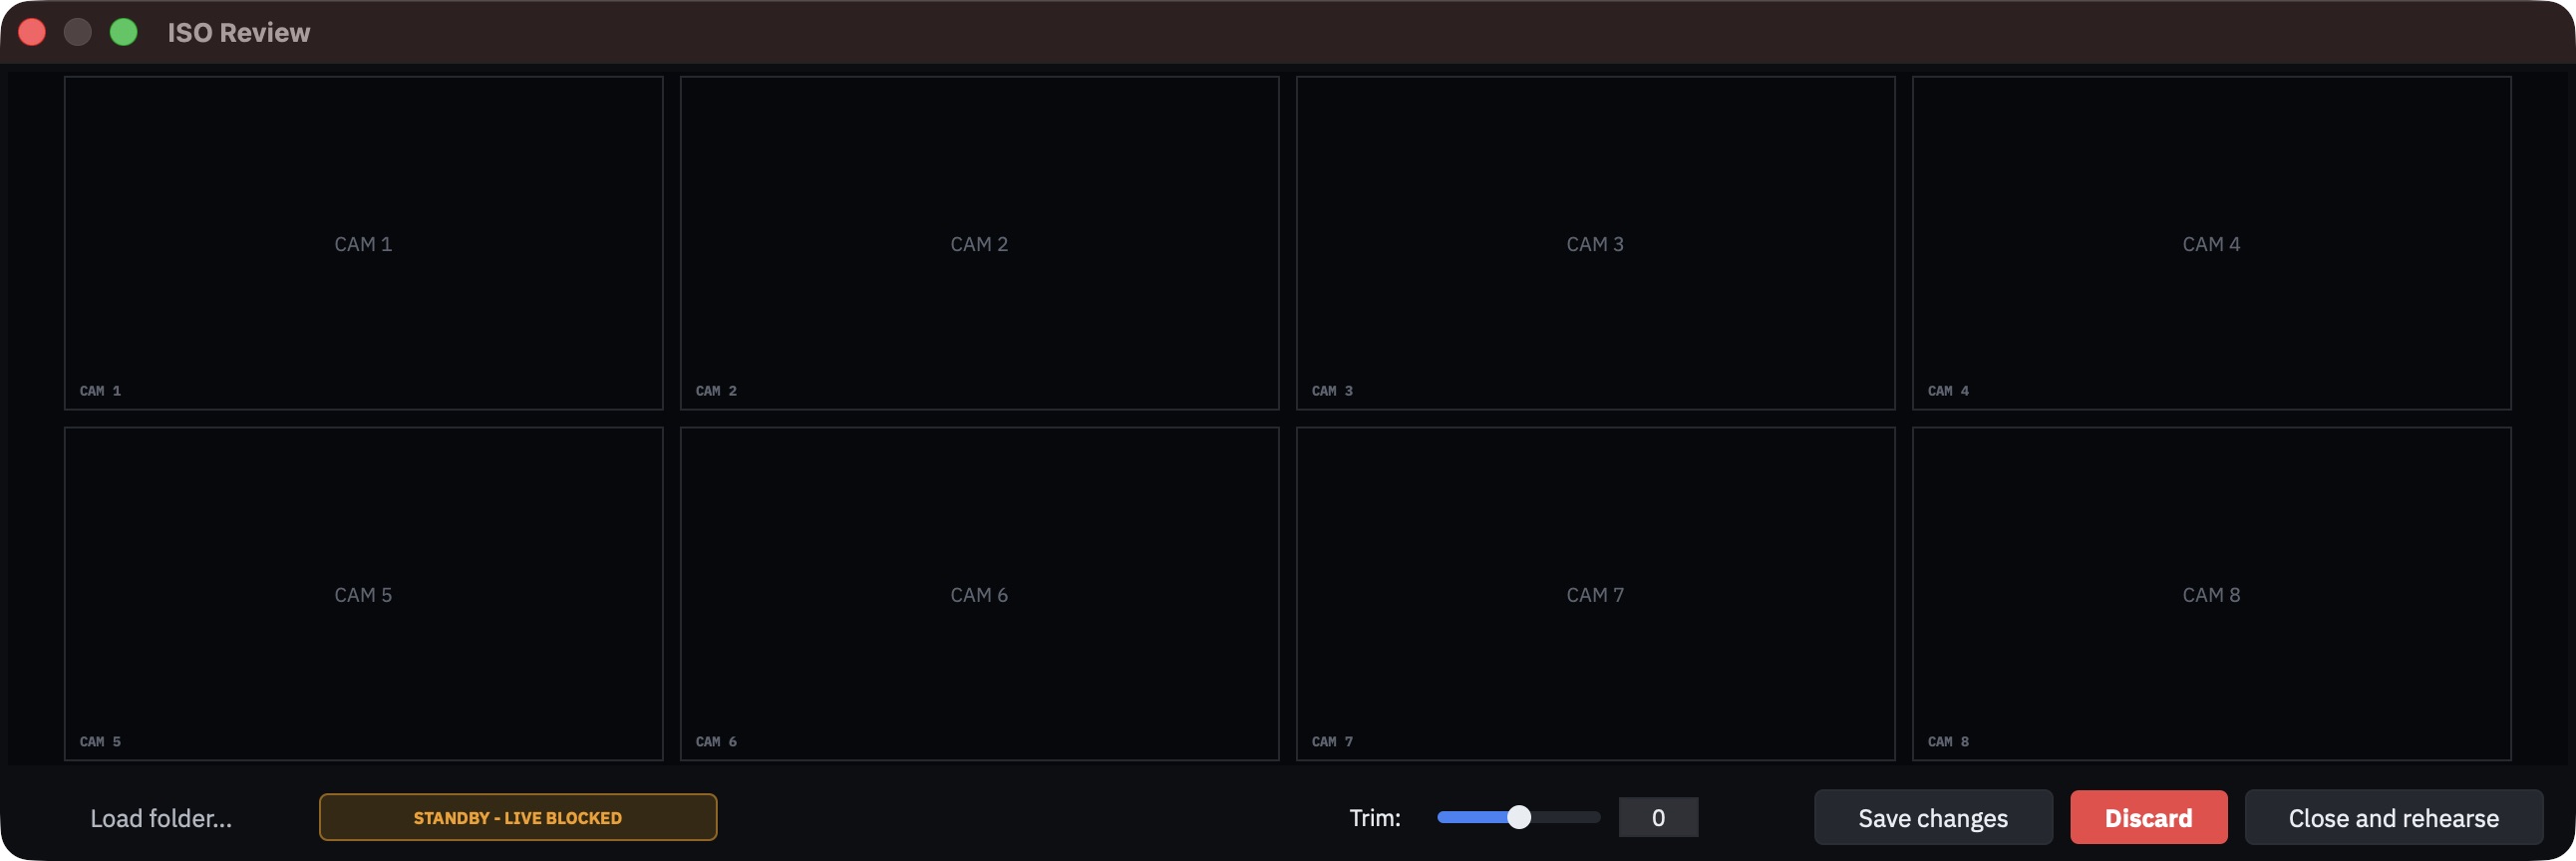
Task: Select the CAM 8 camera tile
Action: [2211, 594]
